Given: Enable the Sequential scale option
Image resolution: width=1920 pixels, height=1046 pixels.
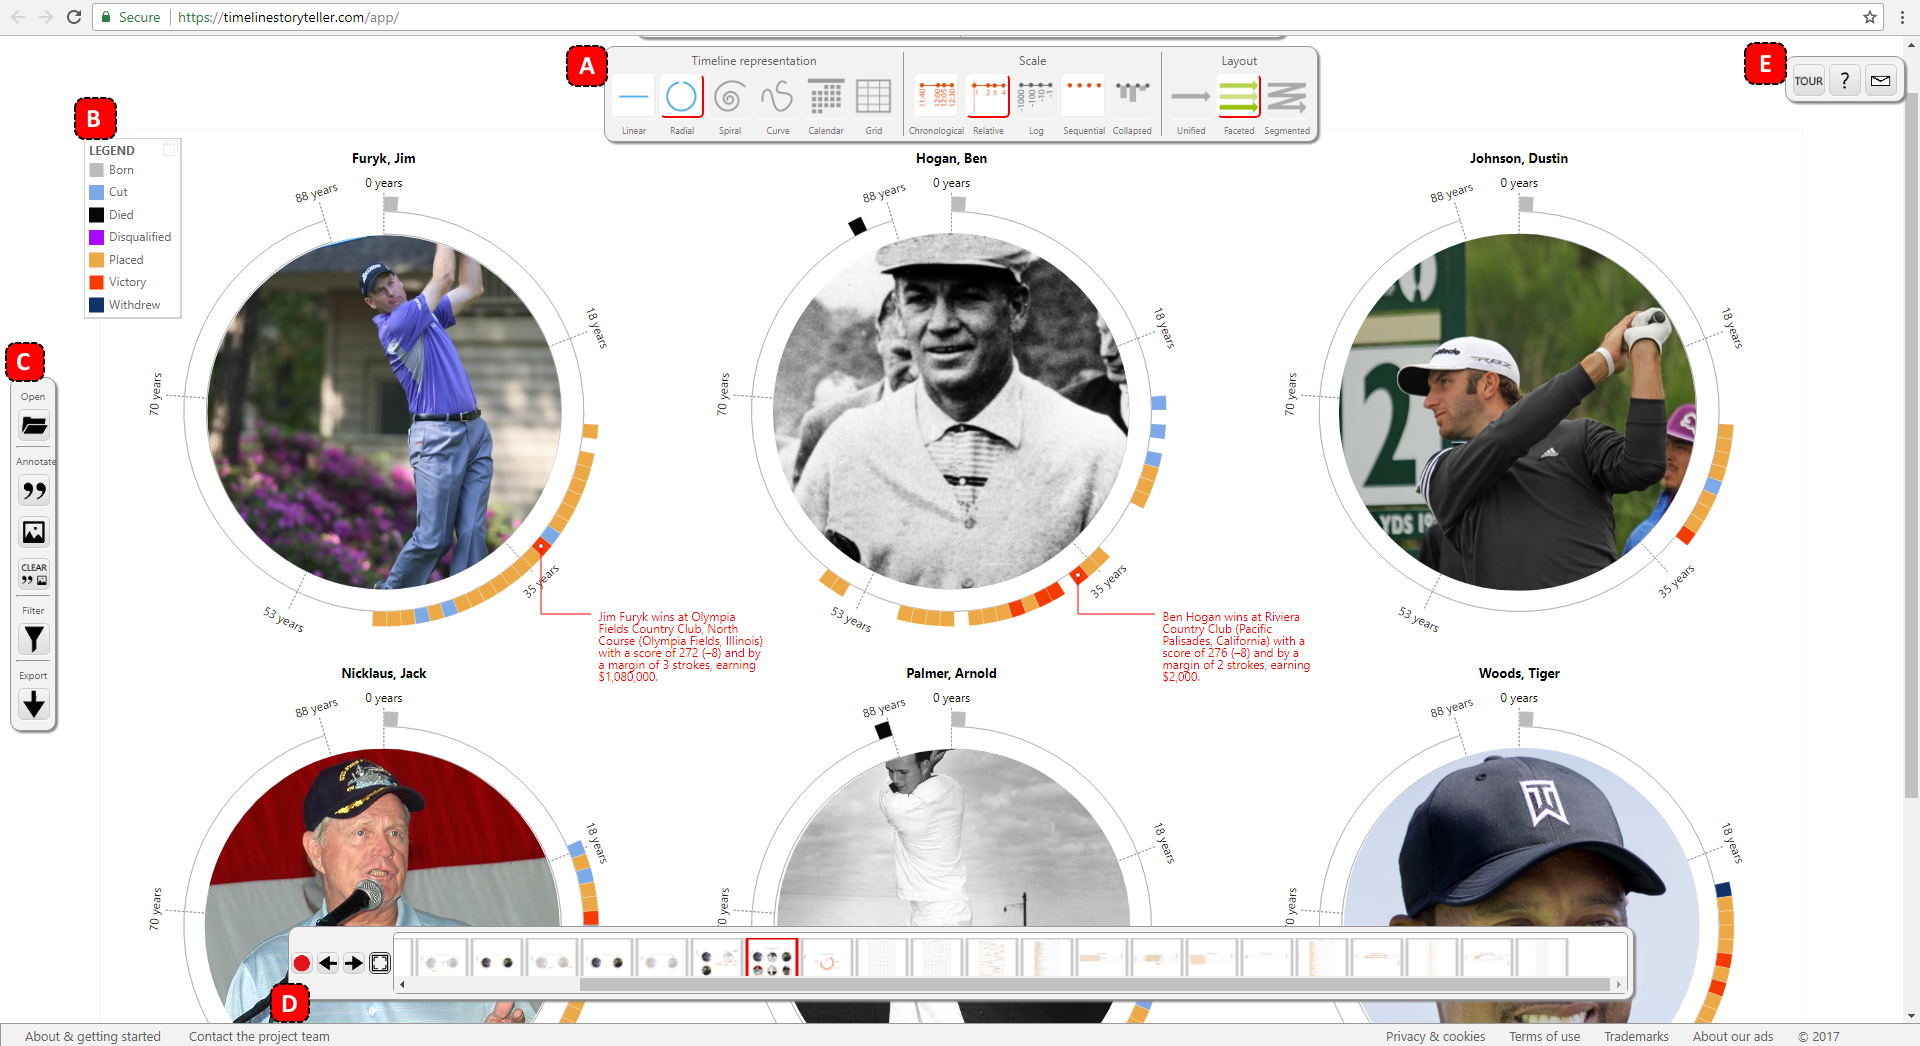Looking at the screenshot, I should pyautogui.click(x=1083, y=97).
